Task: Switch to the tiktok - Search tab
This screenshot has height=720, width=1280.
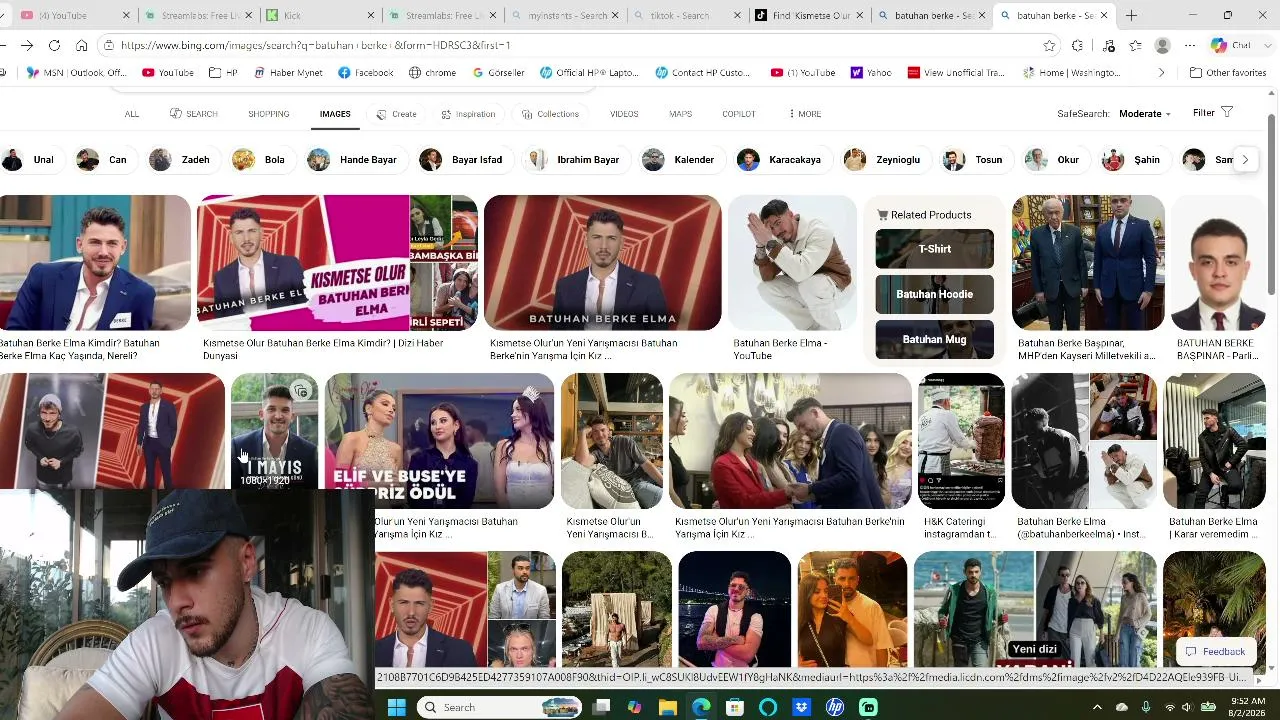Action: (x=686, y=15)
